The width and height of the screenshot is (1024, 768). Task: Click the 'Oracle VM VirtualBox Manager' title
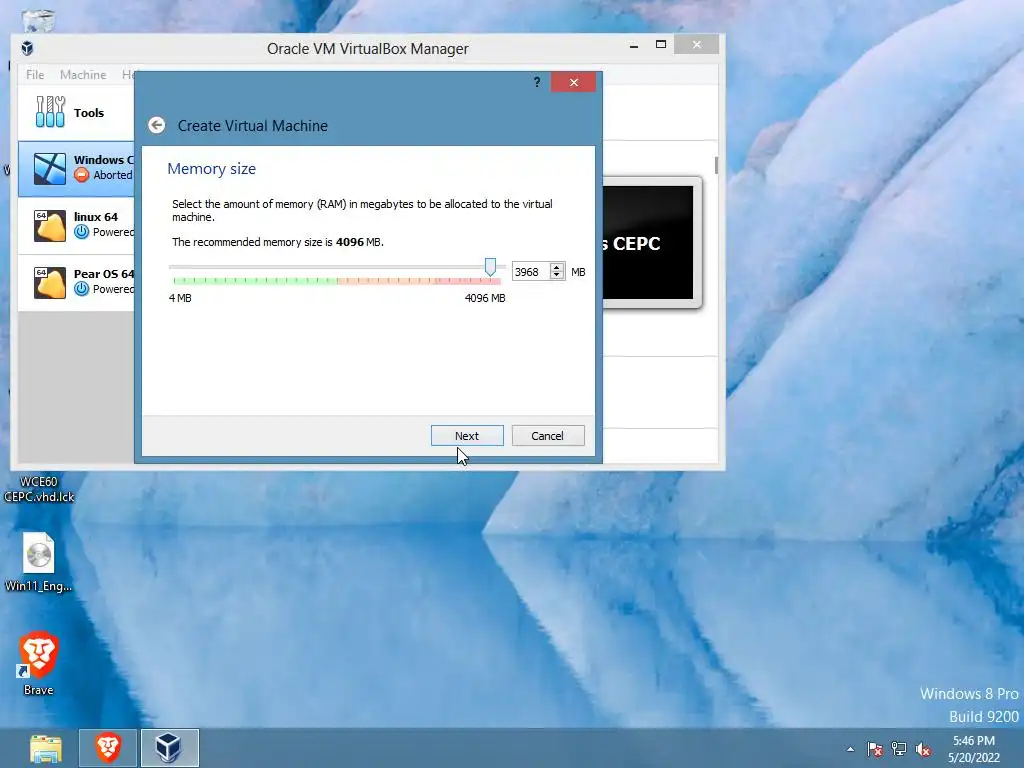[368, 48]
